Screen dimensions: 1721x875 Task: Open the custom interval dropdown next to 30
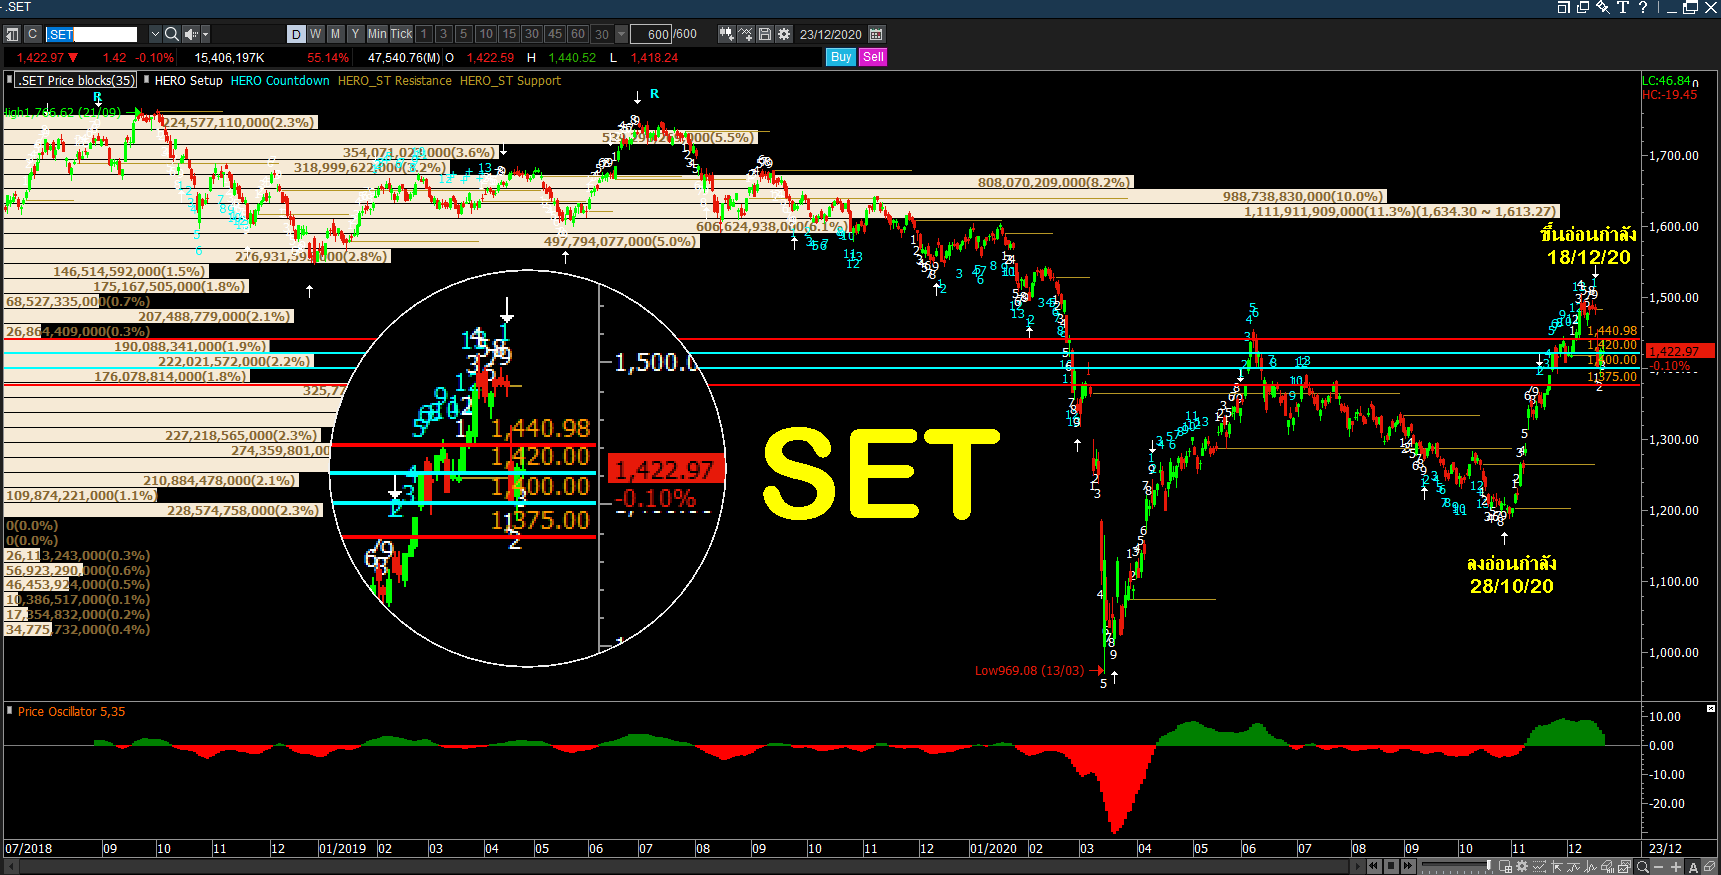pos(621,34)
